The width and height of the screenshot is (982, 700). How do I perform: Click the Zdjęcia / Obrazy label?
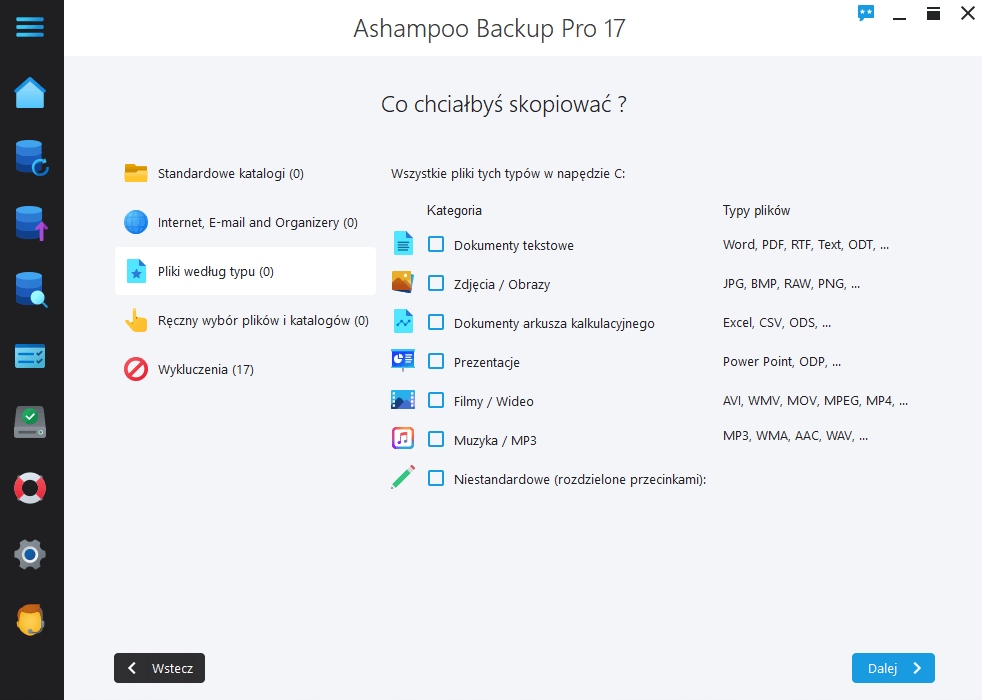(502, 284)
